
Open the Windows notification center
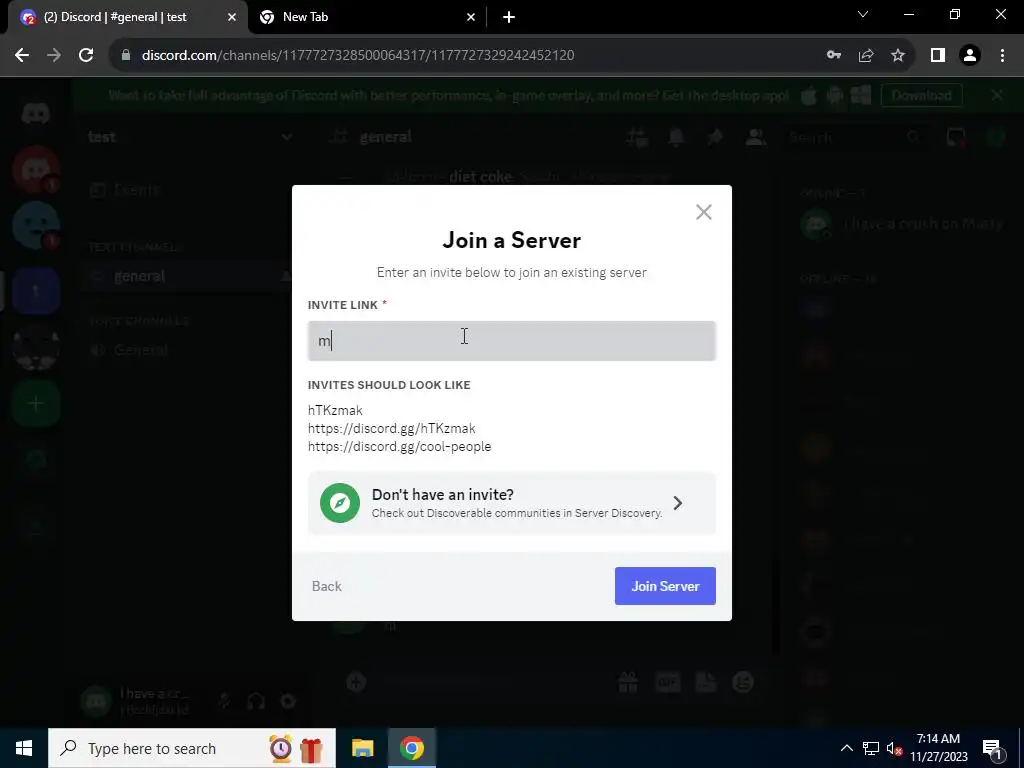[991, 748]
